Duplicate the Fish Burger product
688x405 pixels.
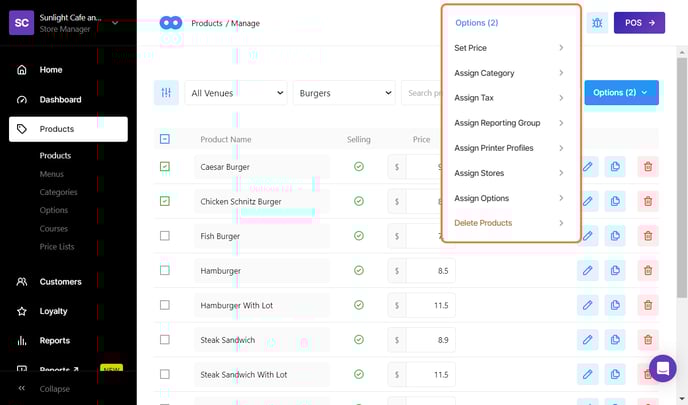615,236
